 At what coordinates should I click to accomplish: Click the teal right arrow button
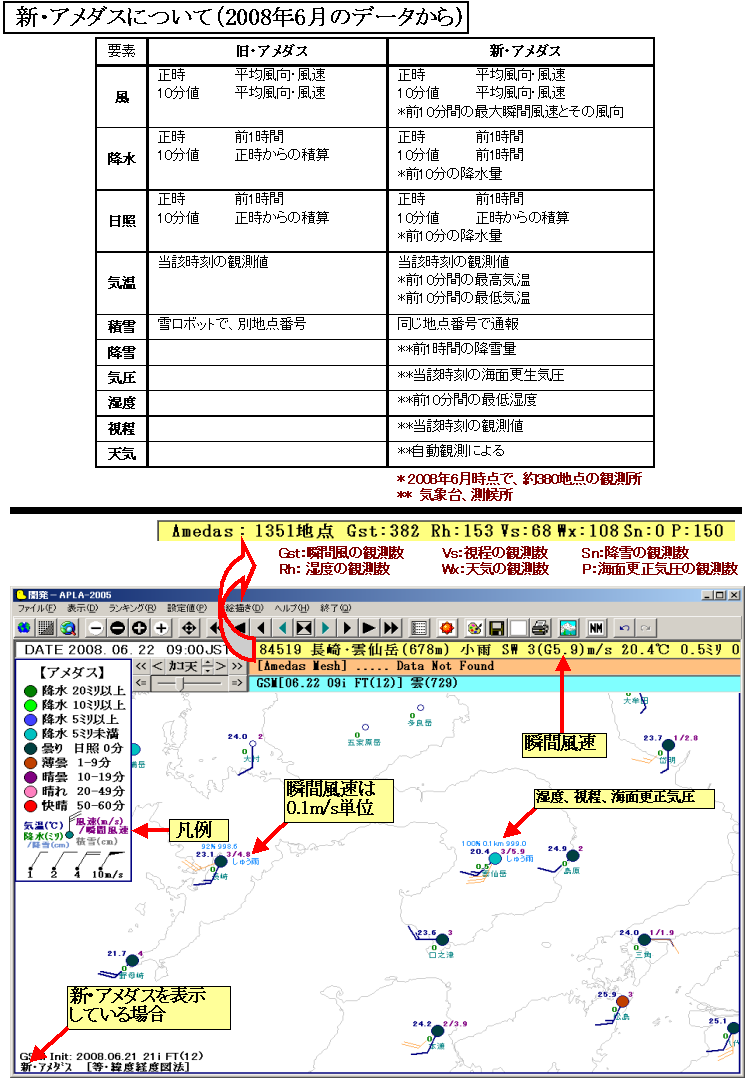(325, 627)
